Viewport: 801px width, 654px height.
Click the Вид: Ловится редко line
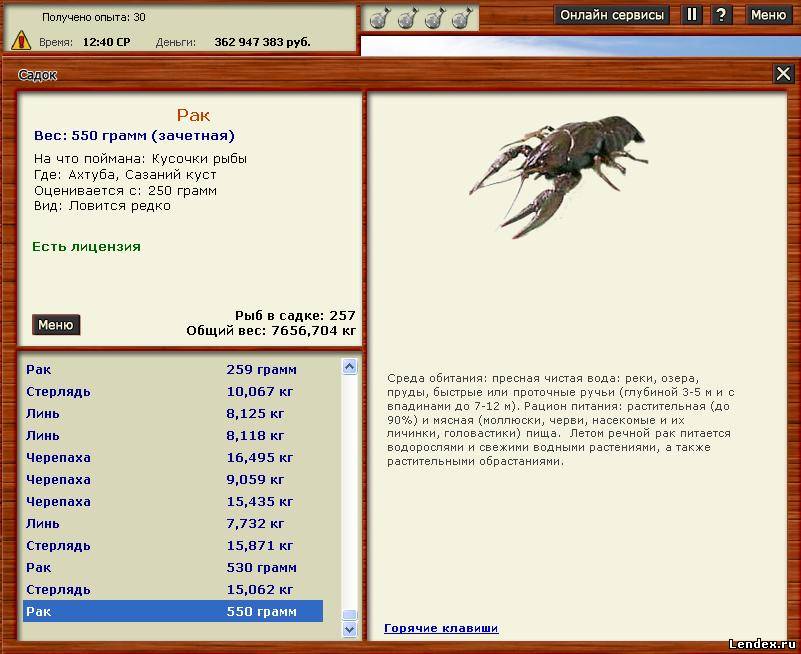(x=102, y=206)
